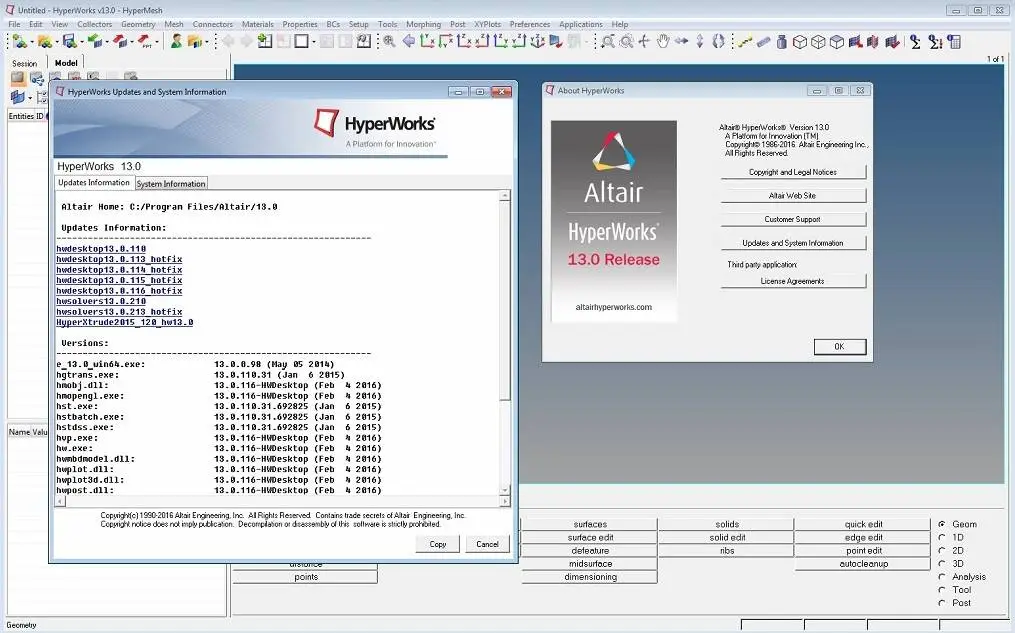1015x633 pixels.
Task: Switch to the System Information tab
Action: [x=171, y=184]
